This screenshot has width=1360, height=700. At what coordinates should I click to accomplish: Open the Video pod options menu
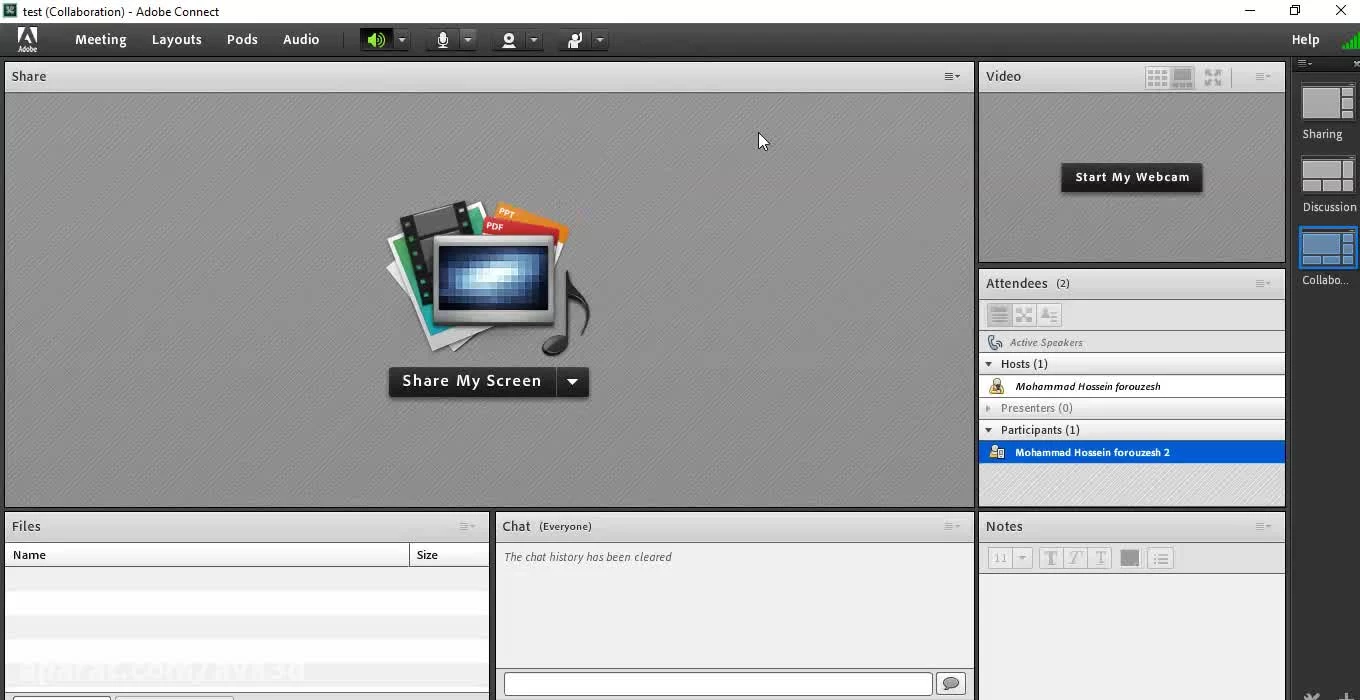point(1263,77)
